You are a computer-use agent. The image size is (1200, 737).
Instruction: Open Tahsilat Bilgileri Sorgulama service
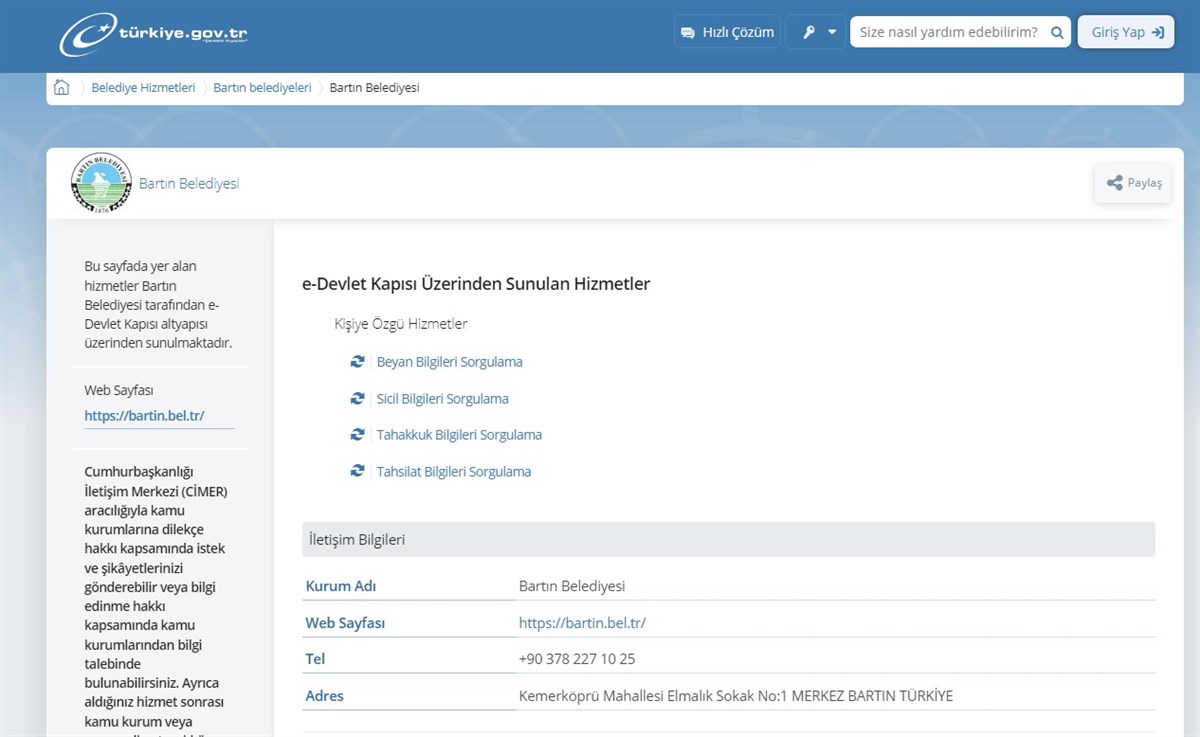pos(453,472)
